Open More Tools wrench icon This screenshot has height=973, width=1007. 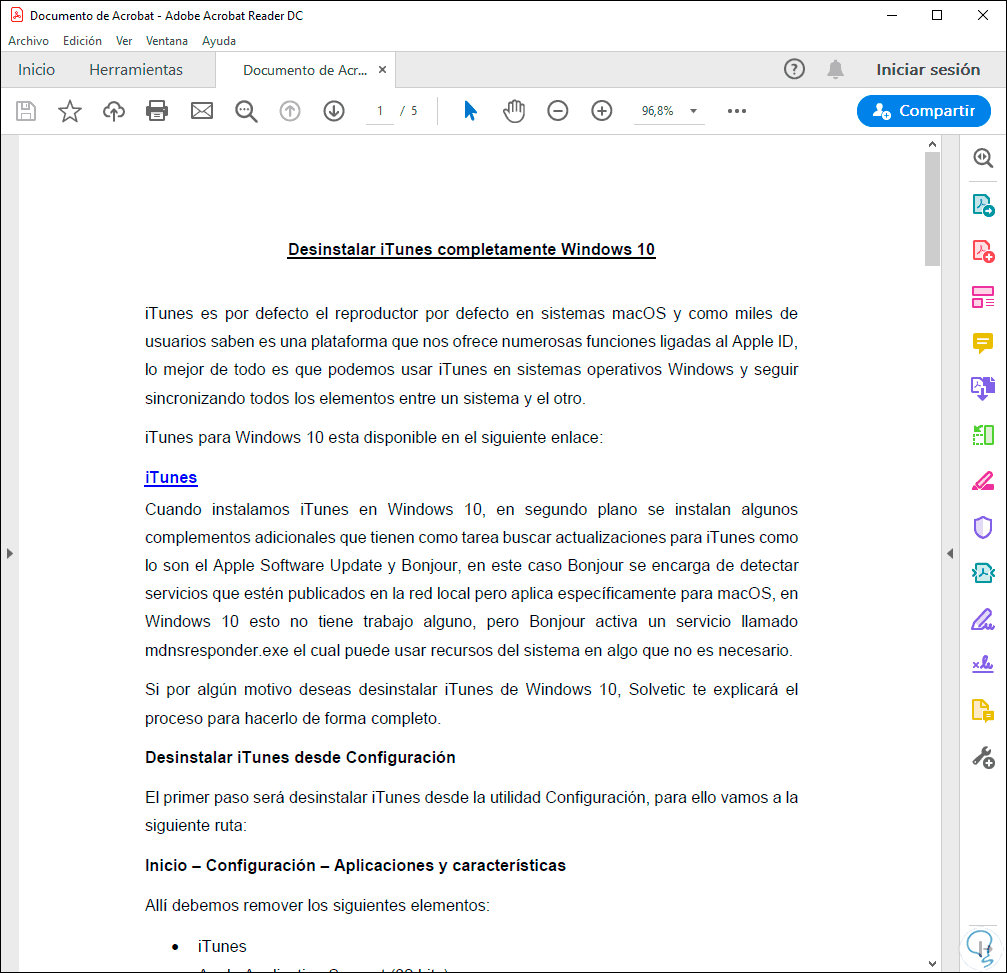983,757
